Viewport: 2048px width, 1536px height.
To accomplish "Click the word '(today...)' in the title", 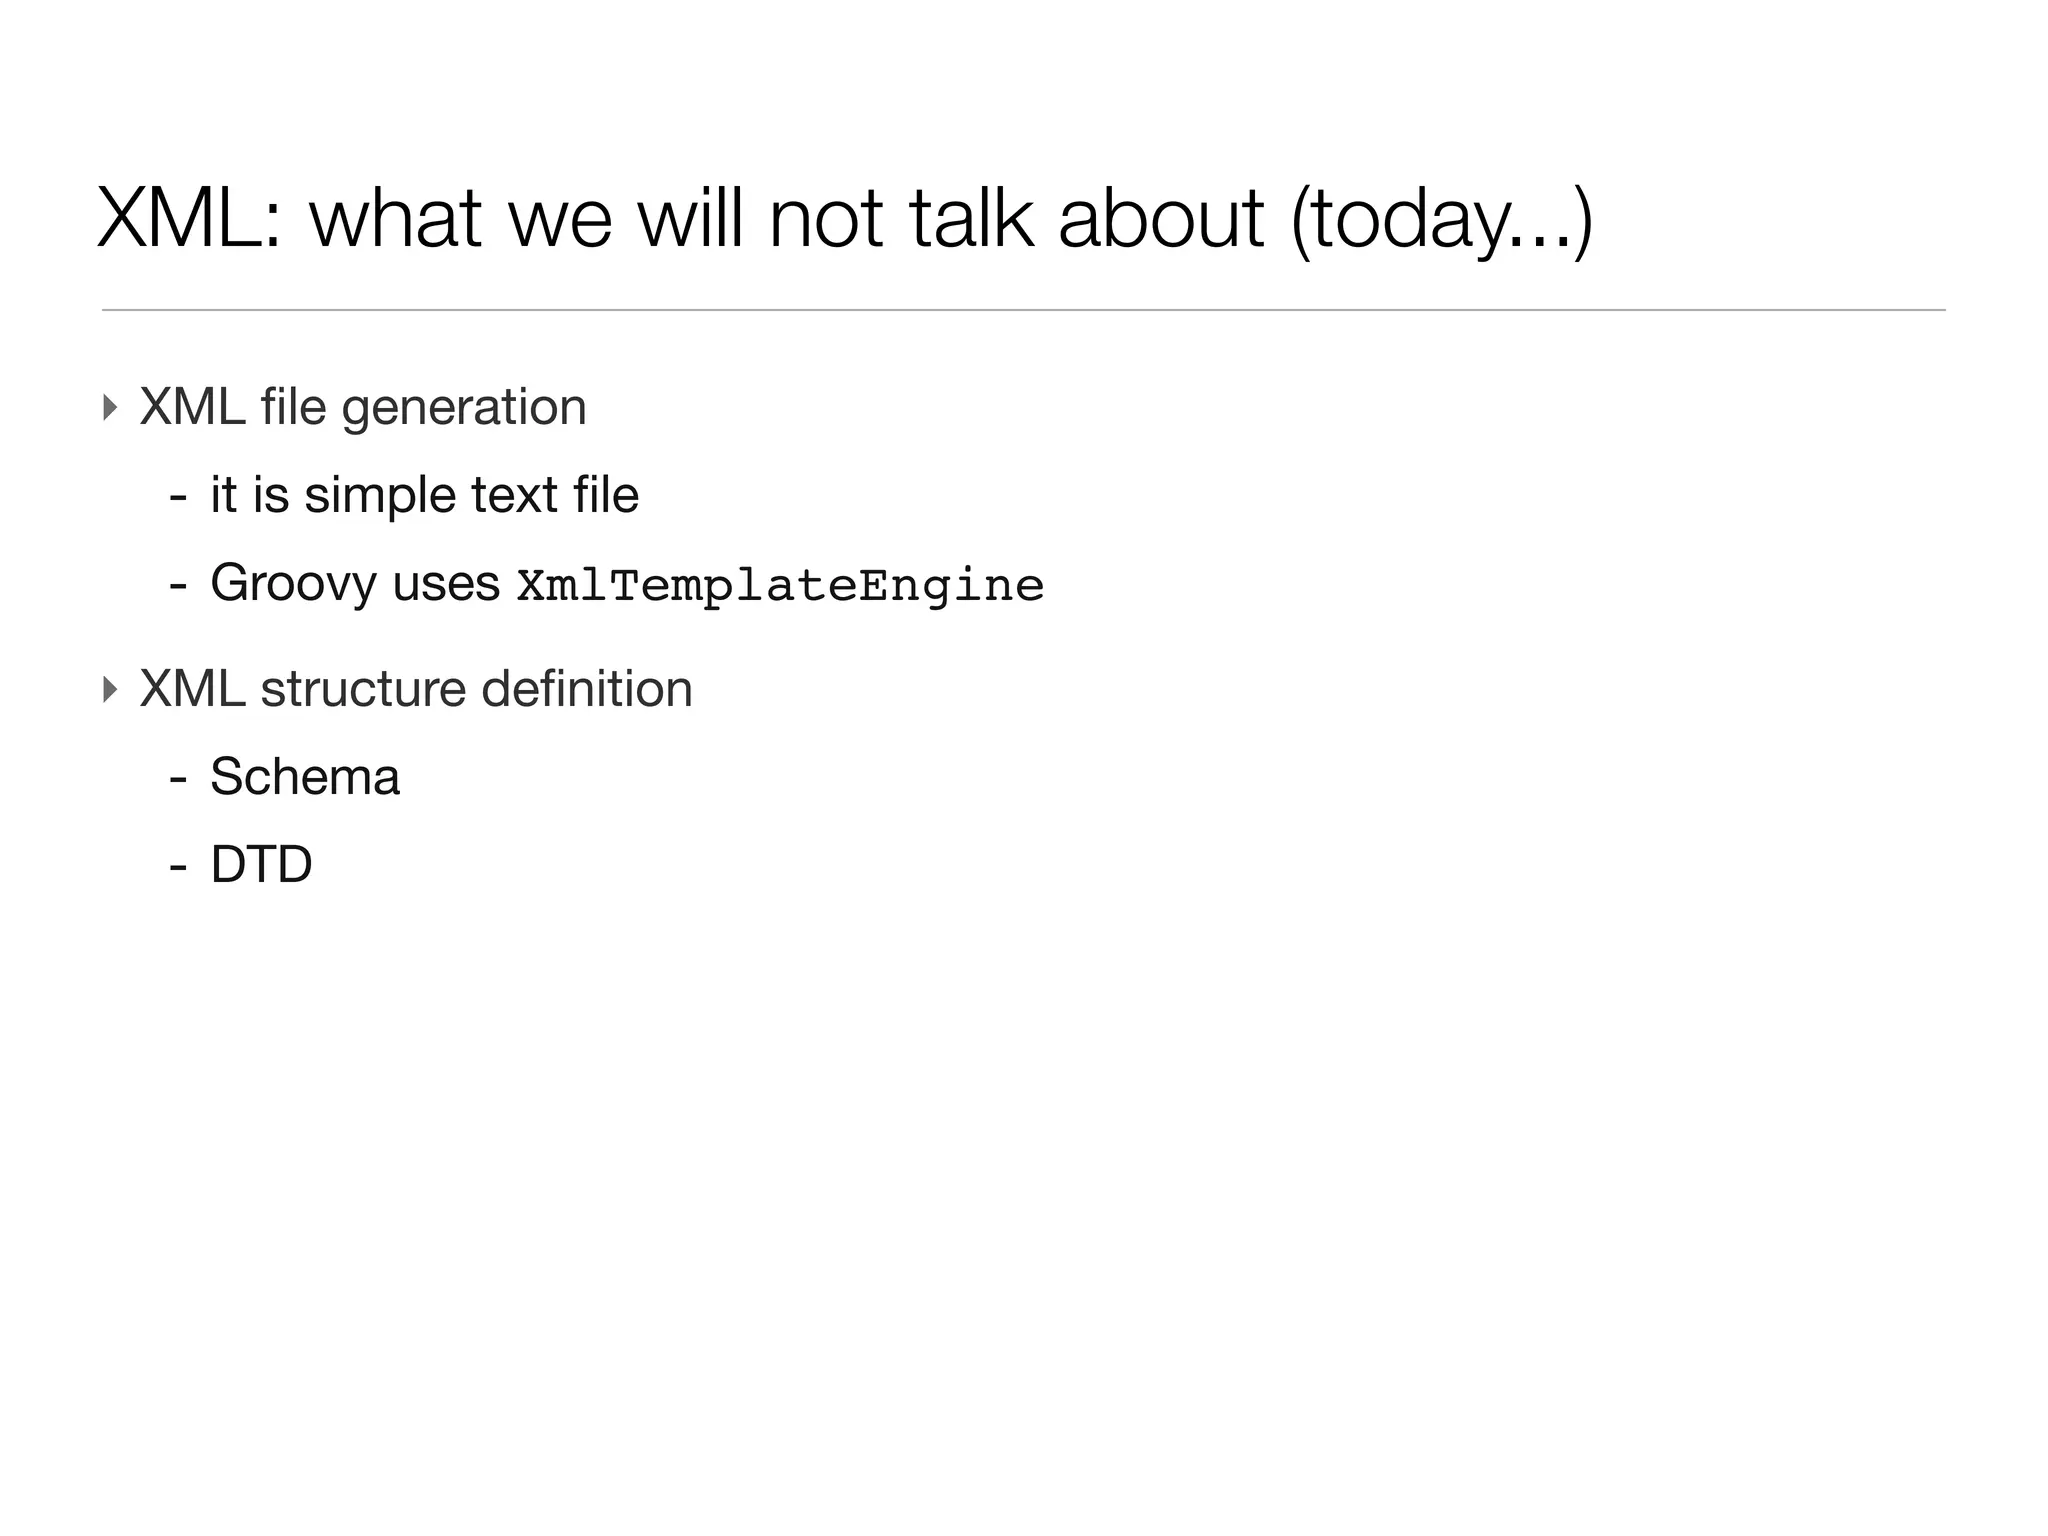I will click(1442, 222).
